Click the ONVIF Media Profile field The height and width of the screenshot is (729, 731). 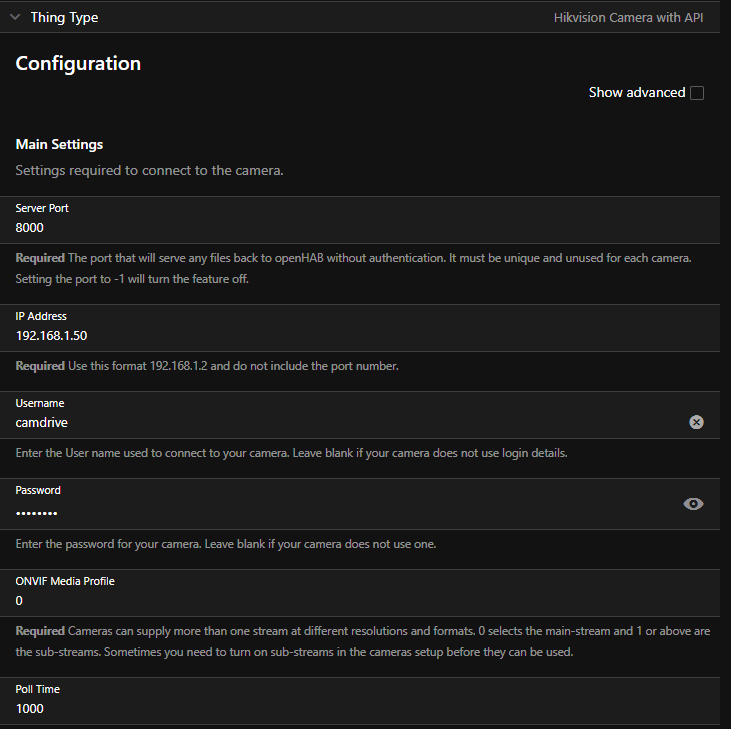point(300,601)
